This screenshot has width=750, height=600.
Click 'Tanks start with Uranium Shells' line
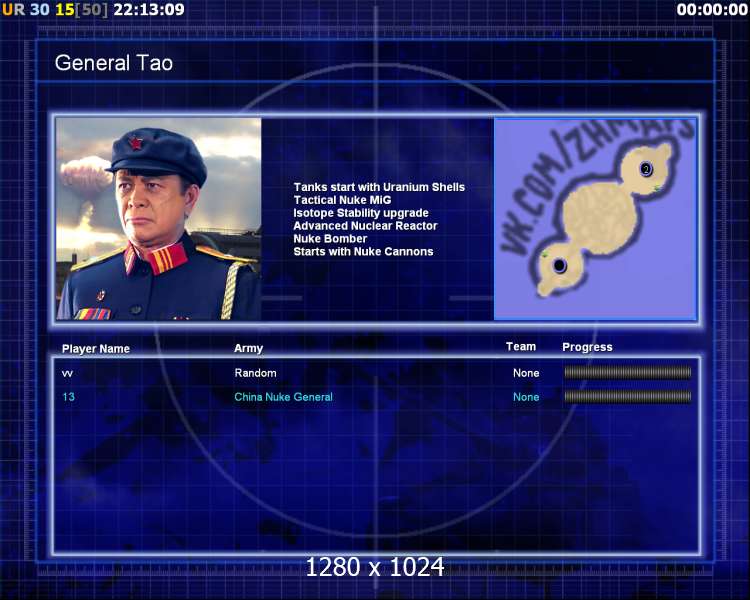point(379,187)
